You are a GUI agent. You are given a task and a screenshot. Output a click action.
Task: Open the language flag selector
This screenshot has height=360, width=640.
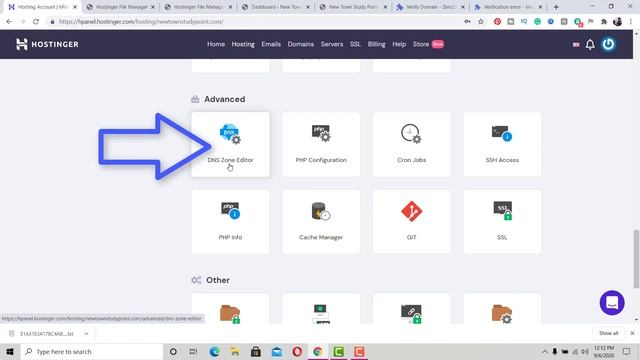(x=576, y=44)
